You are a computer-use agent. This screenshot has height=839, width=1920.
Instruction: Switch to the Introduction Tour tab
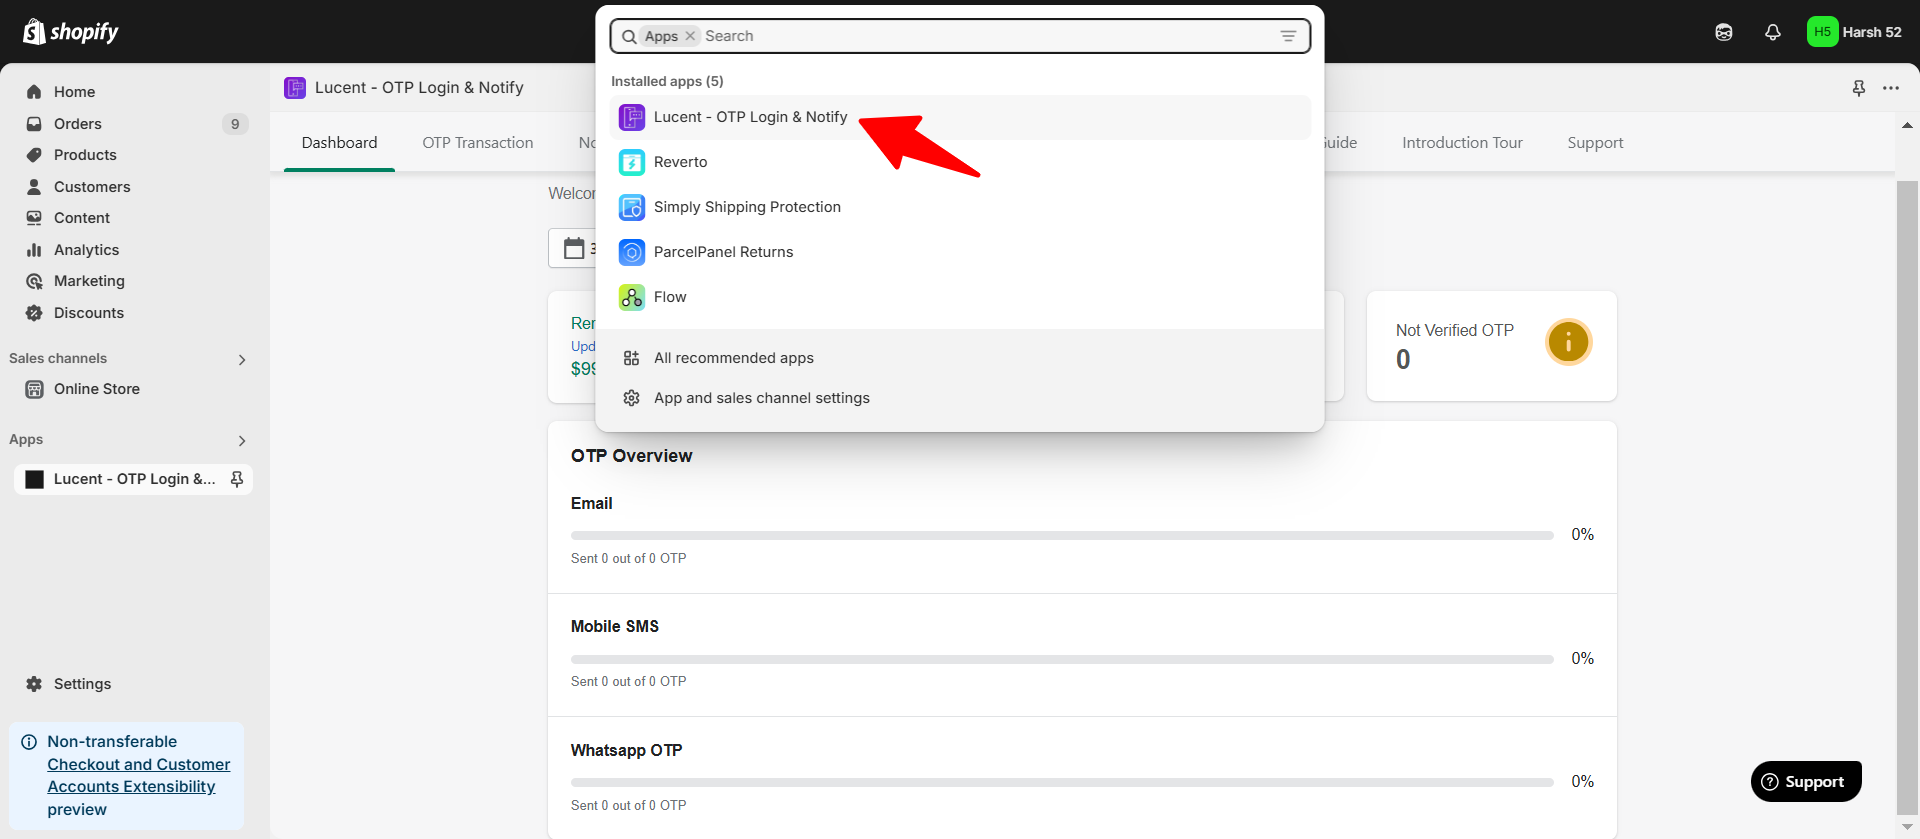pyautogui.click(x=1462, y=143)
